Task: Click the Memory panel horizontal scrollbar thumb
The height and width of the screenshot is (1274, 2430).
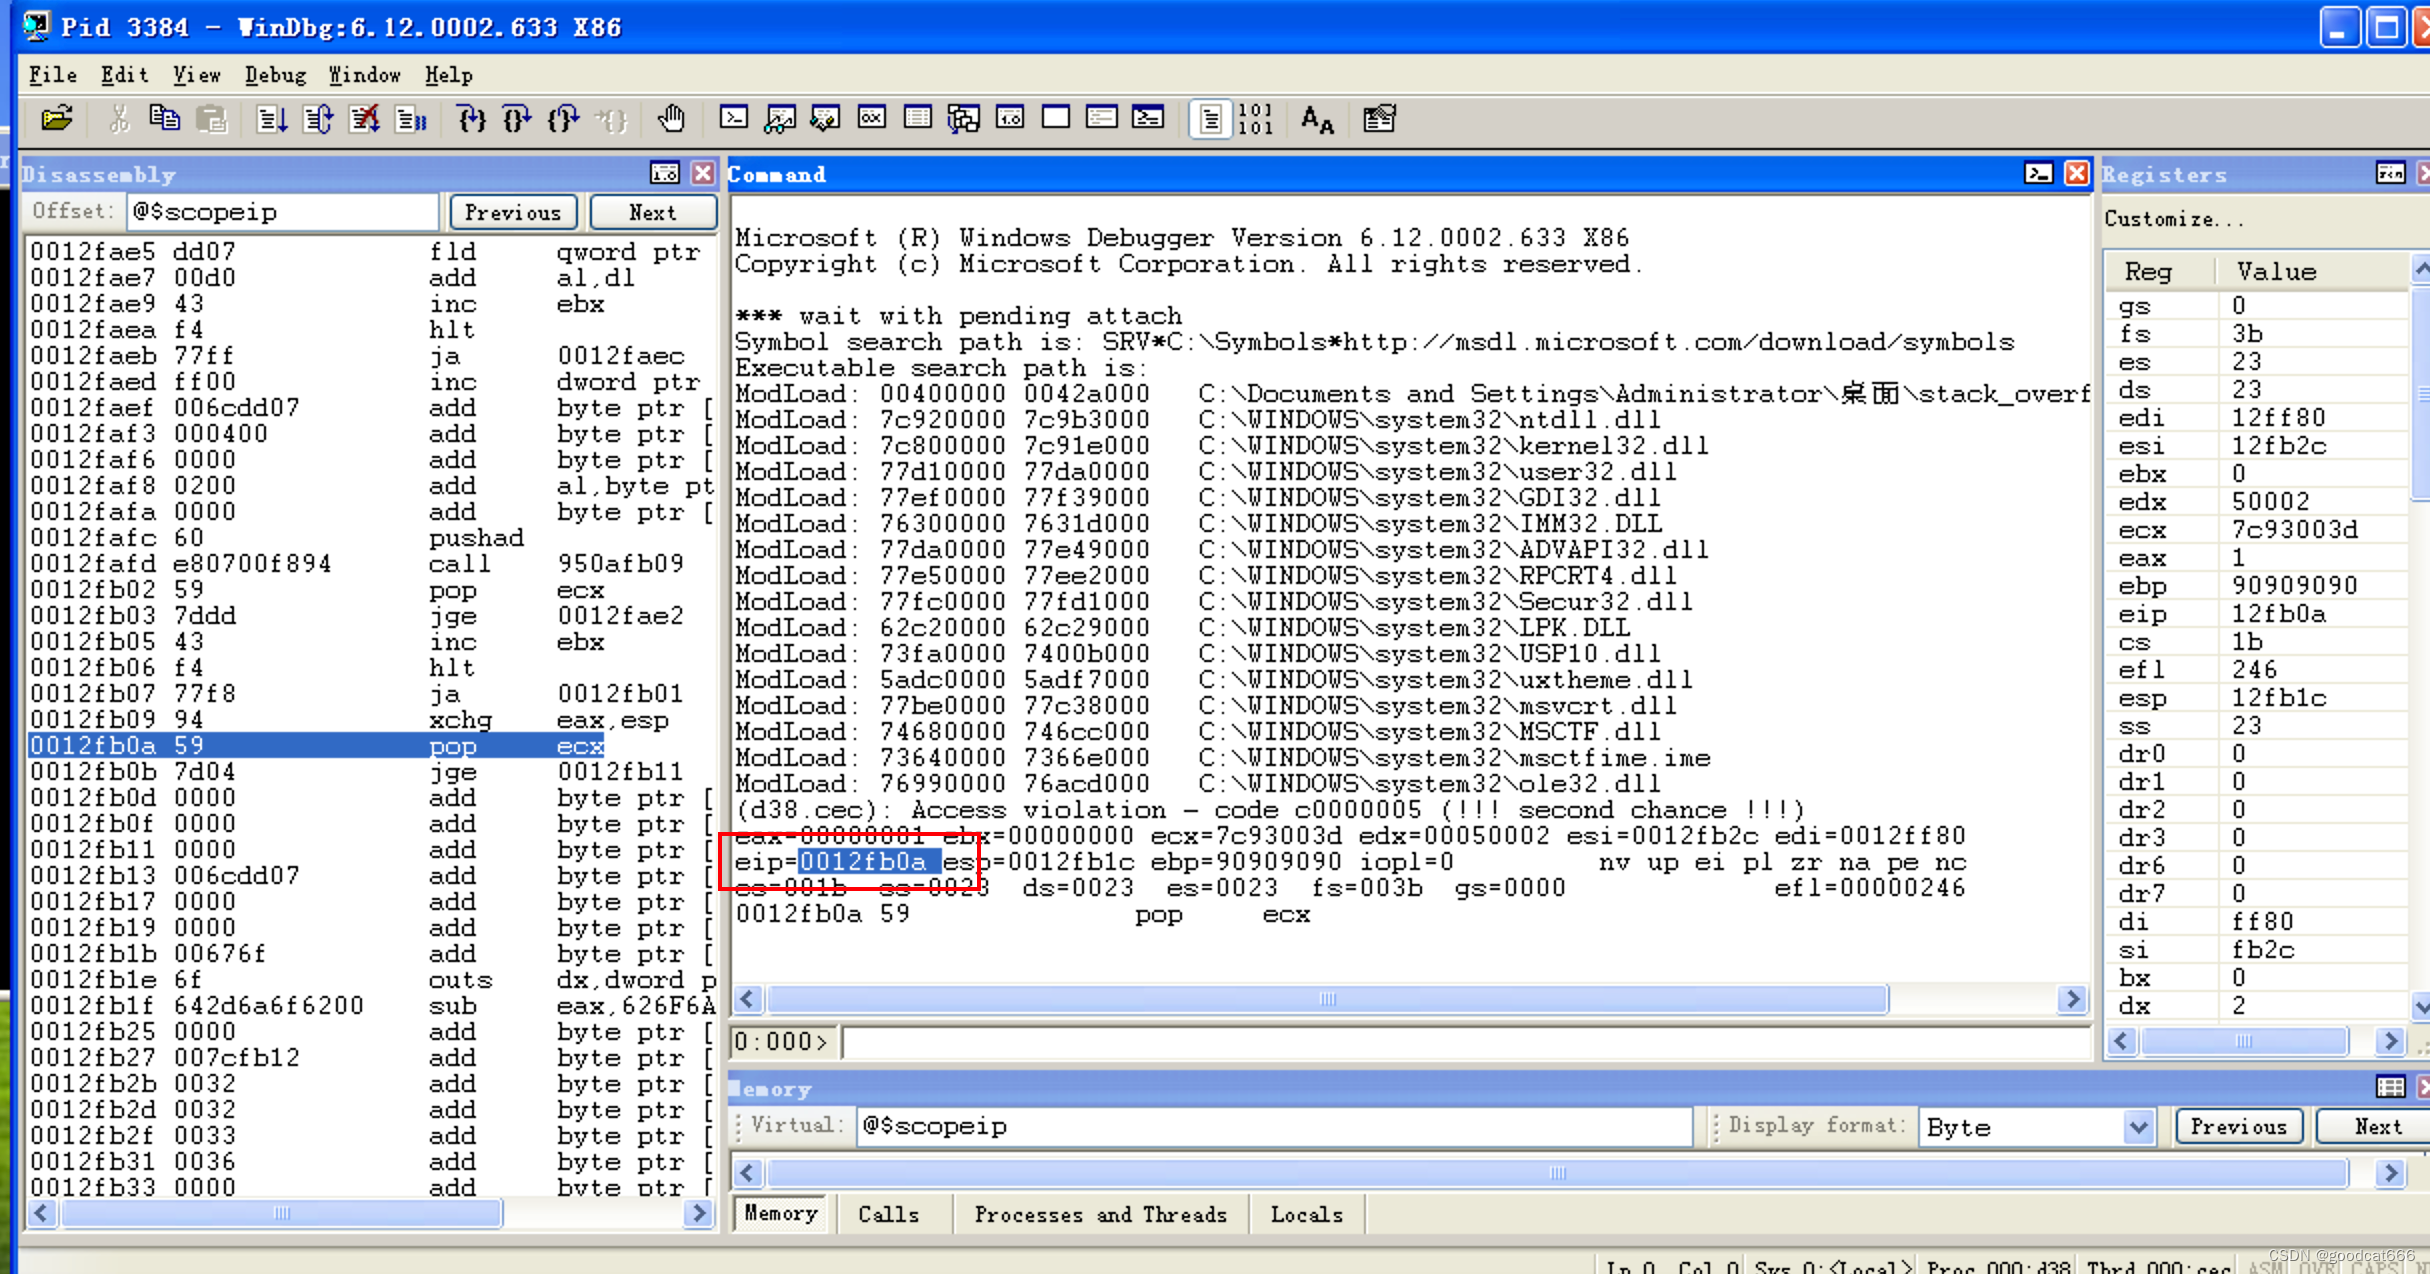Action: point(1557,1172)
